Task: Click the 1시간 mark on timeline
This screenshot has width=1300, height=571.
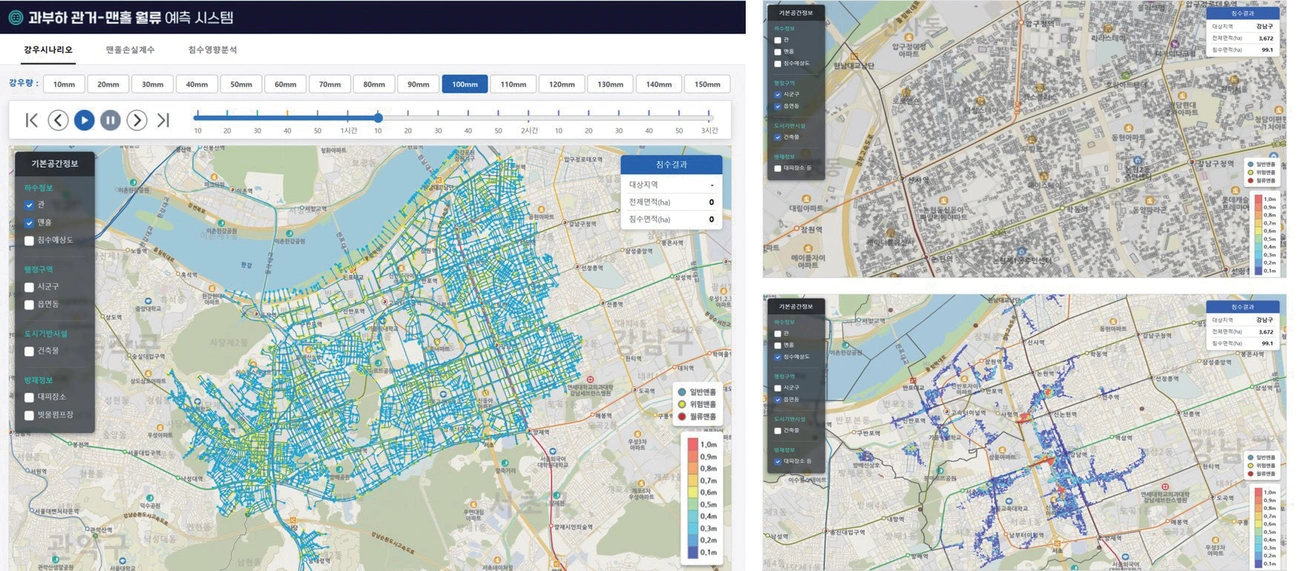Action: click(348, 131)
